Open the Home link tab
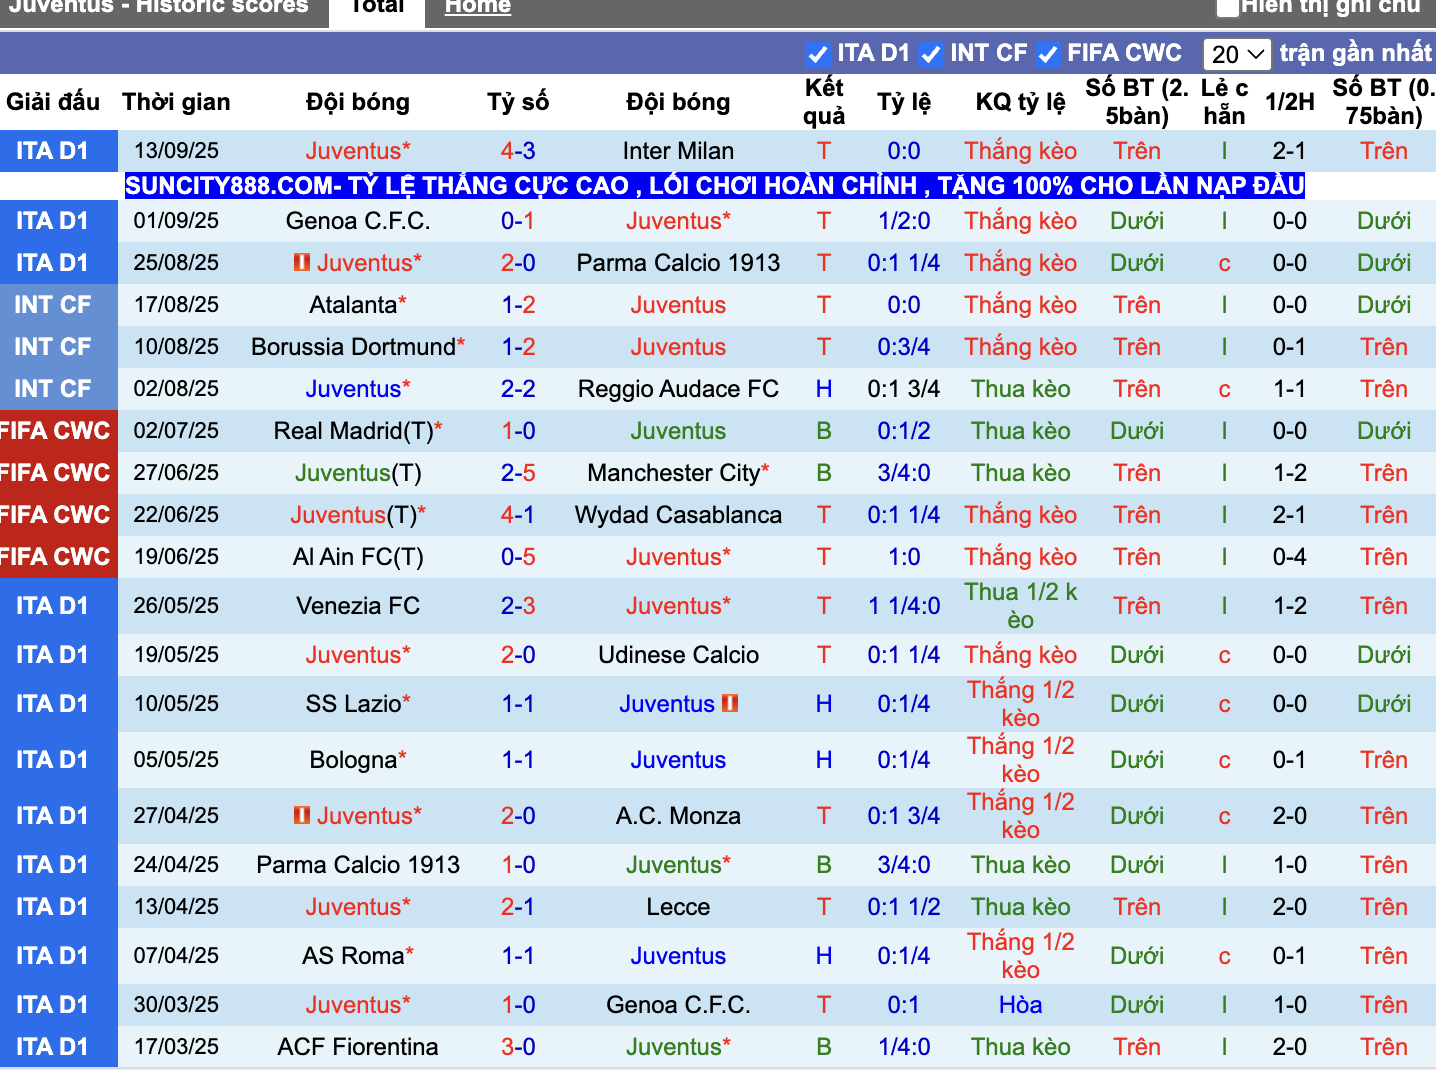The image size is (1436, 1070). point(478,7)
